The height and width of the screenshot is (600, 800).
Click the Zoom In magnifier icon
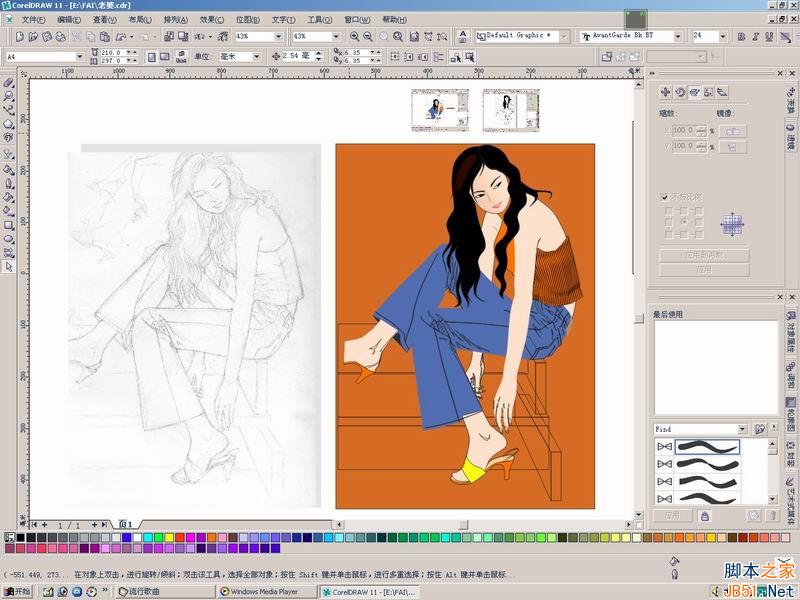click(354, 36)
